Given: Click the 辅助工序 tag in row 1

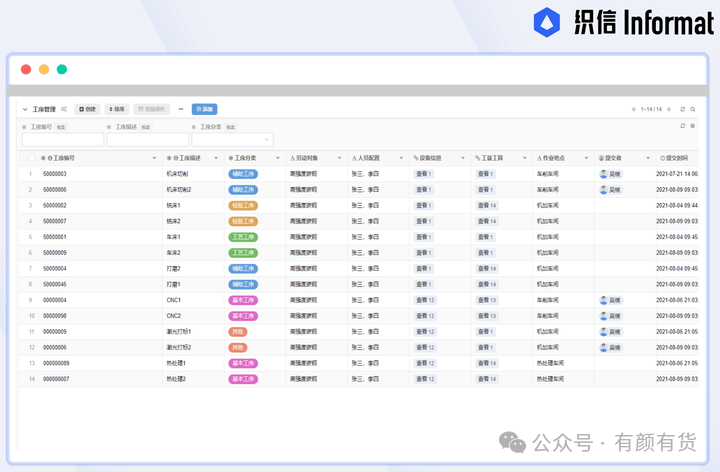Looking at the screenshot, I should [244, 174].
